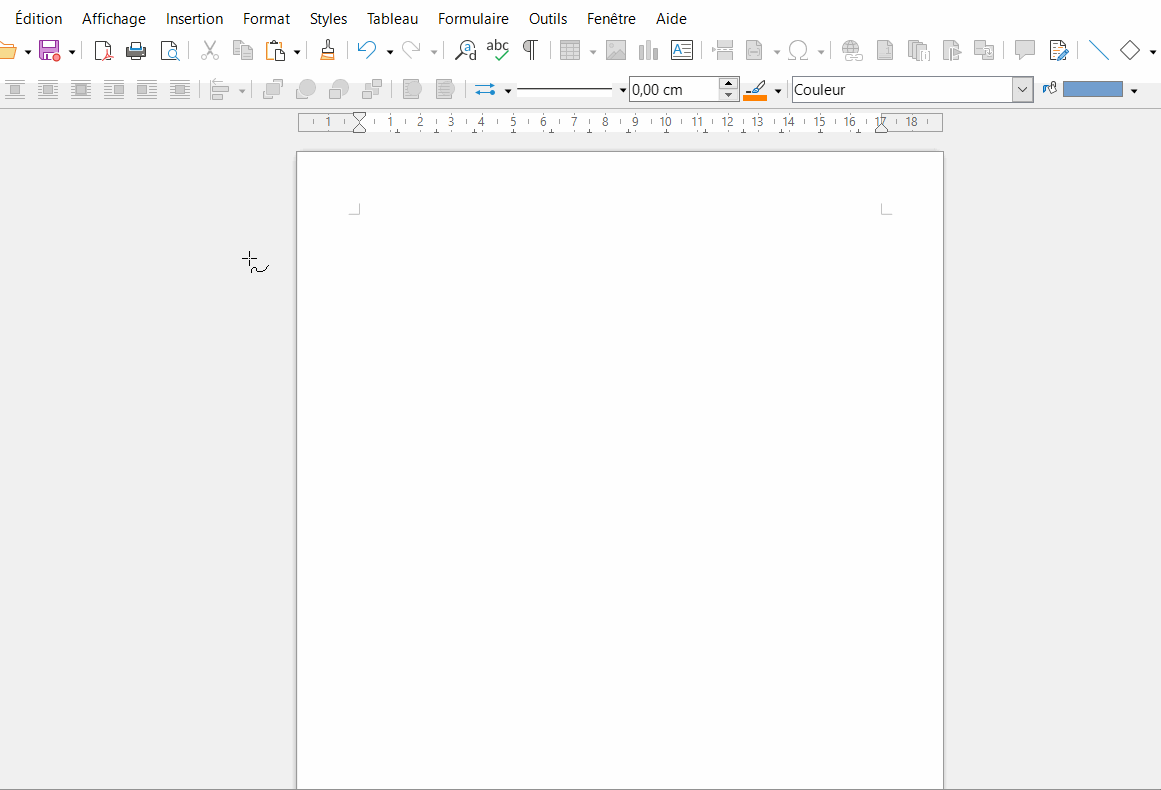Open the Aide menu

[671, 19]
